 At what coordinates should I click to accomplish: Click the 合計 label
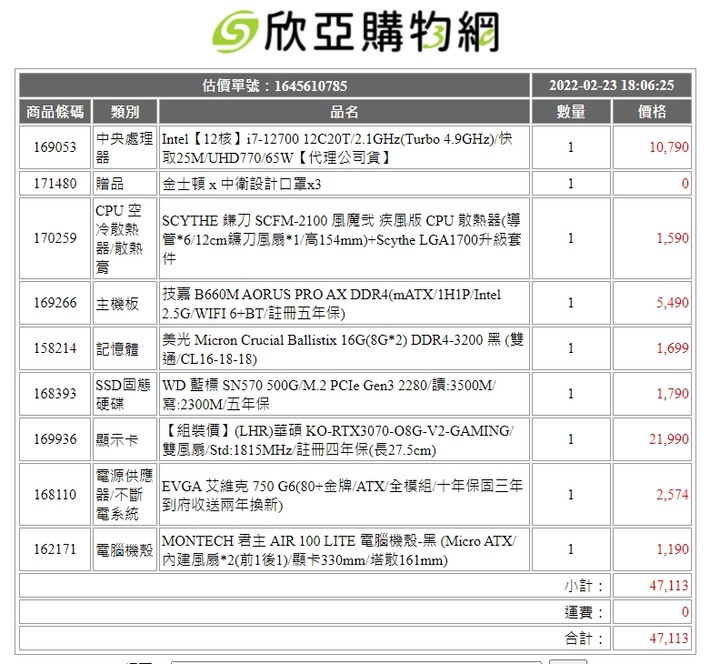tap(583, 638)
